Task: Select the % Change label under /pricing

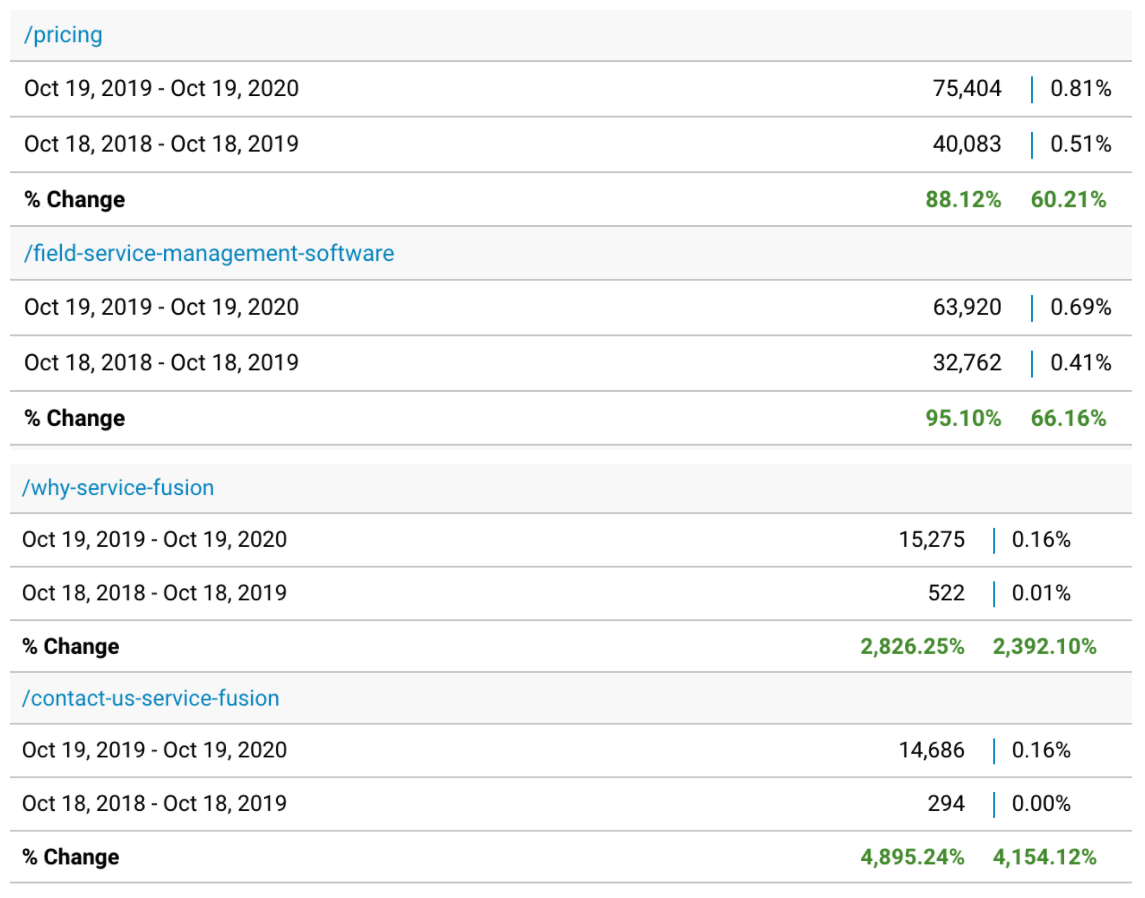Action: point(74,199)
